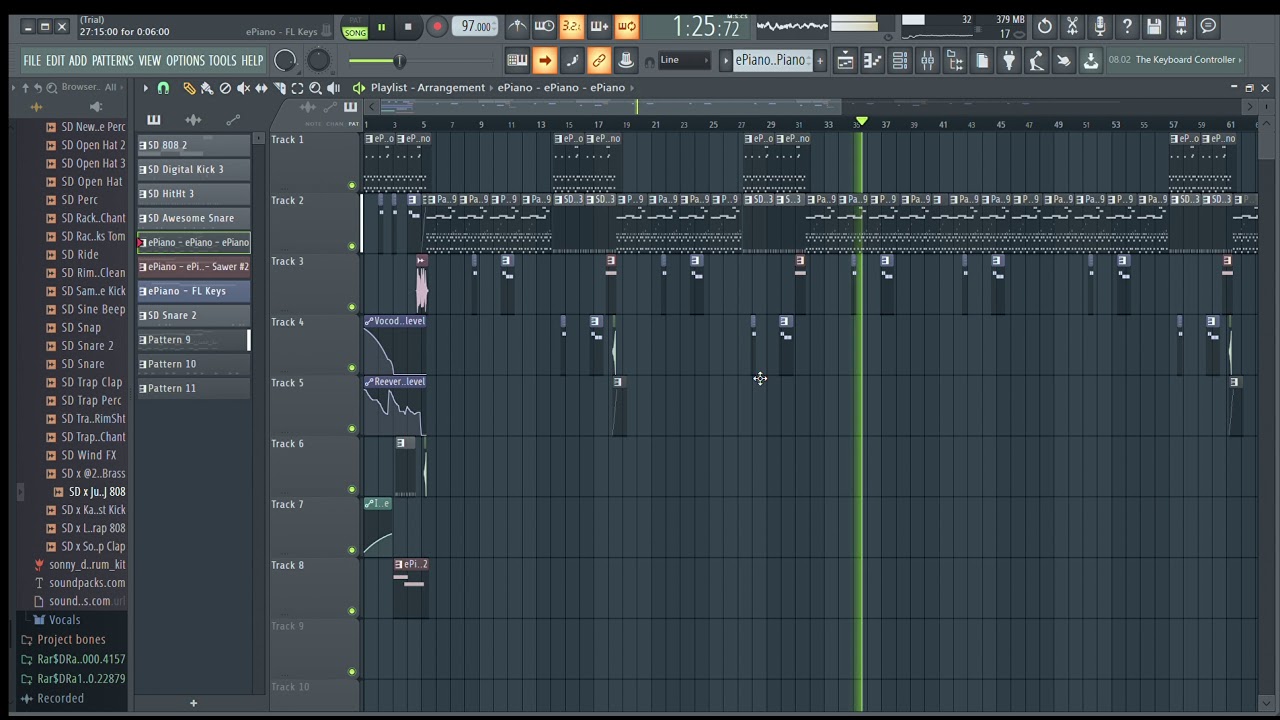Toggle wait for input before playing

pos(544,27)
